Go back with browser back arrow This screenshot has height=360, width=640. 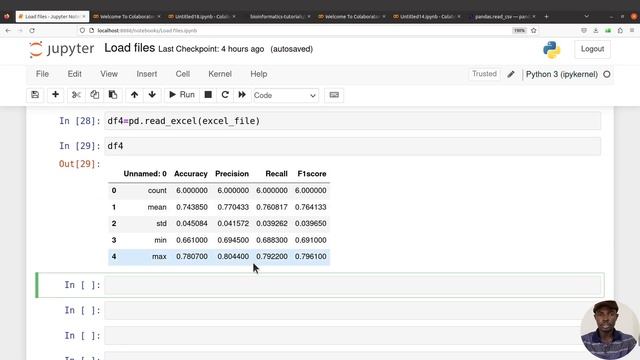(8, 31)
